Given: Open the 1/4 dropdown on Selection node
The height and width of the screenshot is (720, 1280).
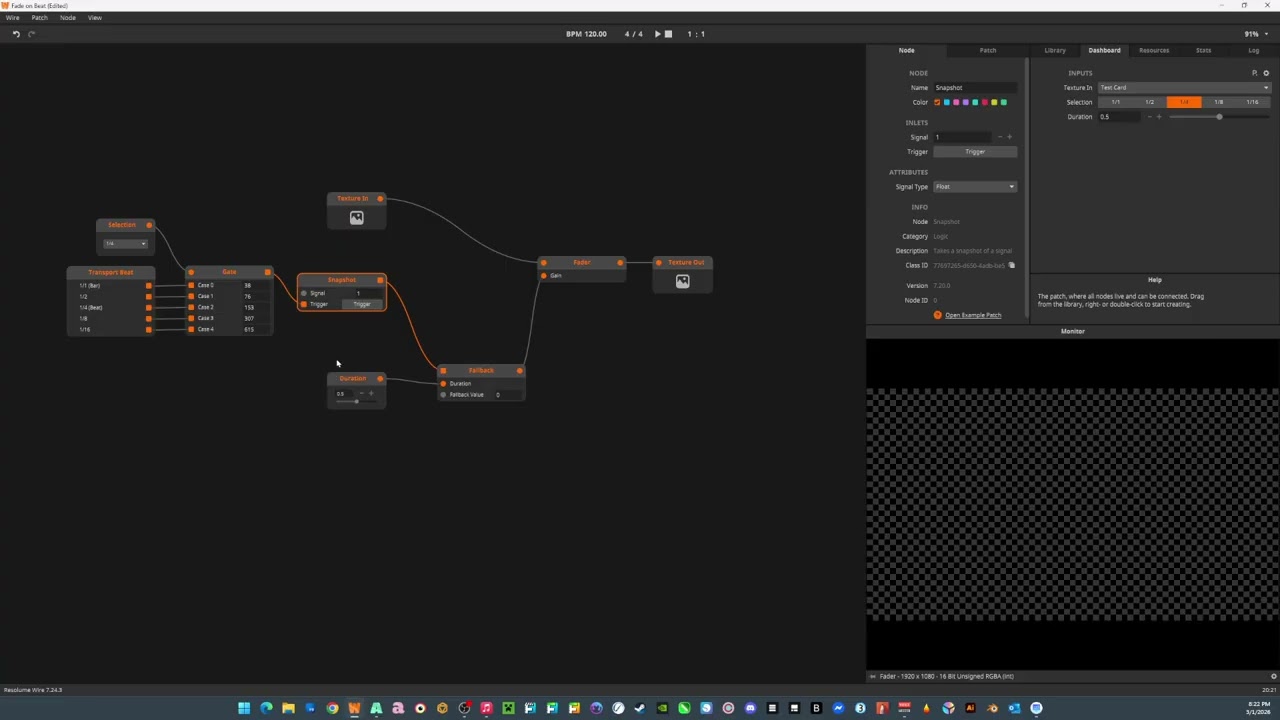Looking at the screenshot, I should (126, 244).
